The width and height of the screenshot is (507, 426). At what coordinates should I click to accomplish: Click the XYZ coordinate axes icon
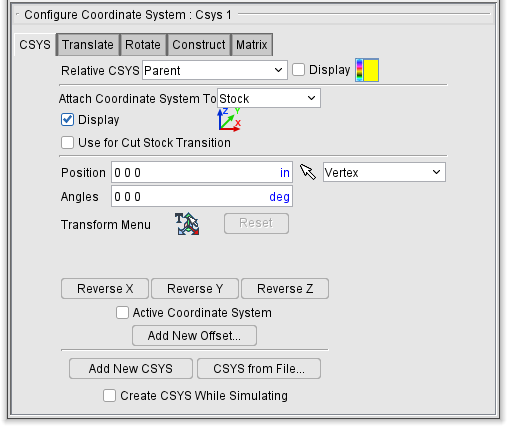(x=229, y=120)
